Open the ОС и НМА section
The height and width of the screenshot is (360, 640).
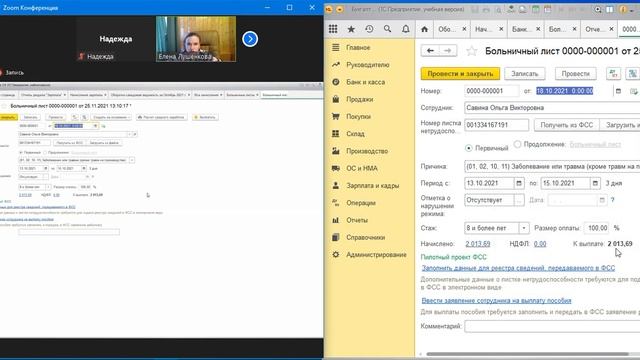pos(362,168)
